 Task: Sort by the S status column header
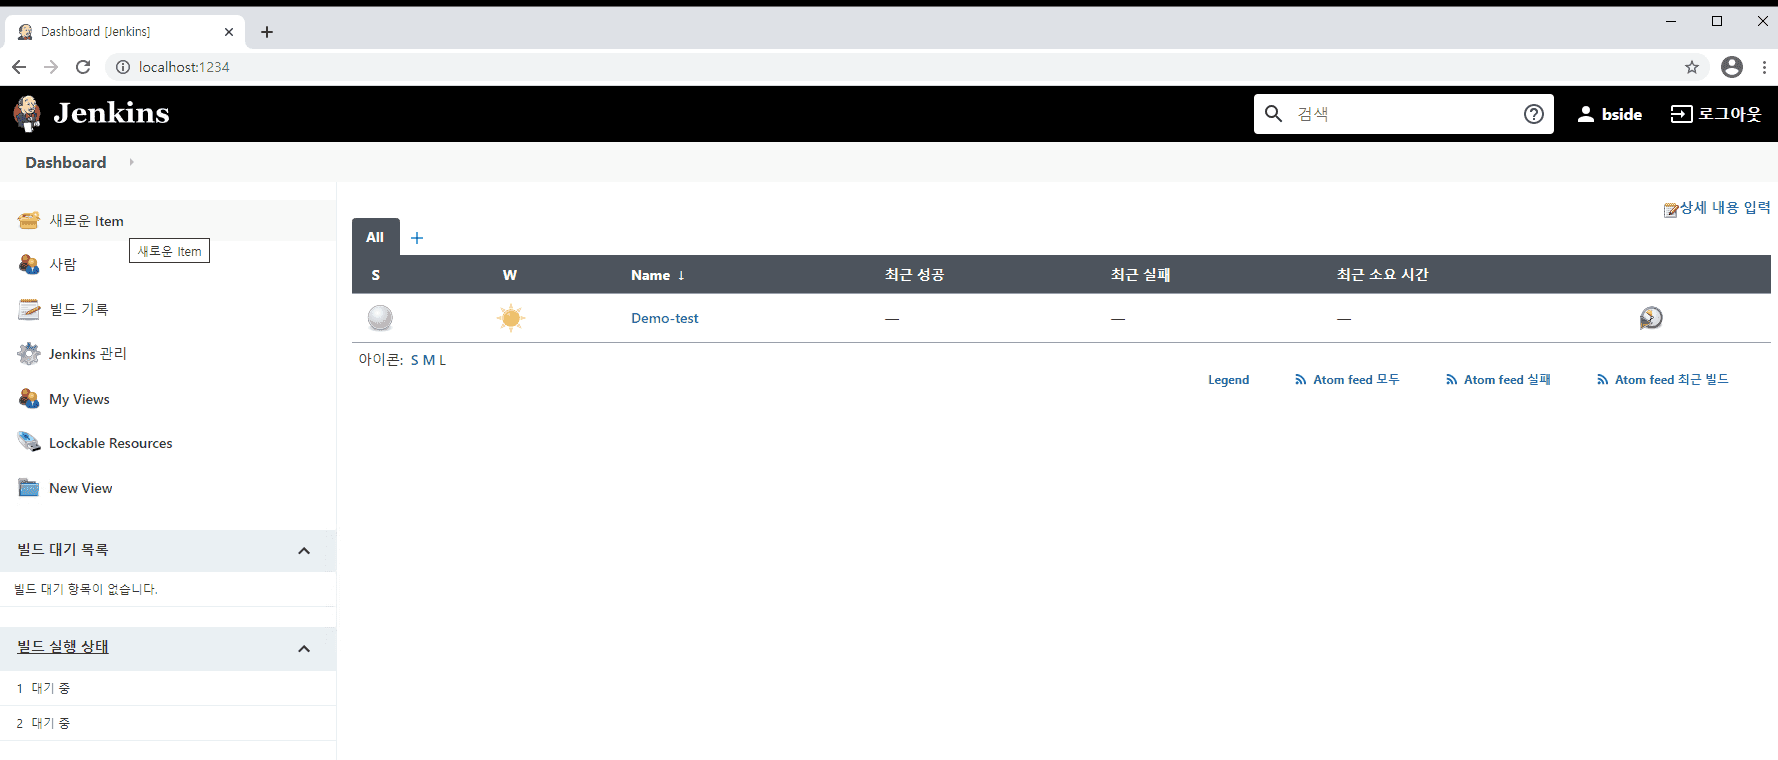tap(376, 275)
